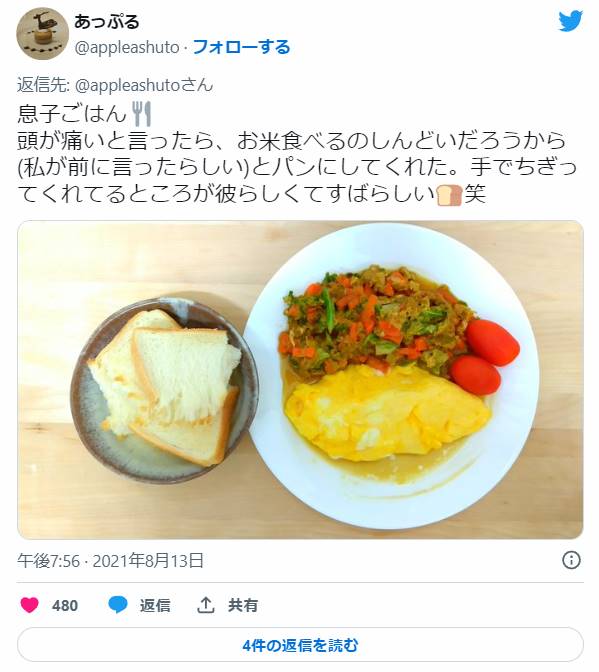Click the 返信先 @appleashuto mention
Viewport: 599px width, 672px height.
pos(144,85)
